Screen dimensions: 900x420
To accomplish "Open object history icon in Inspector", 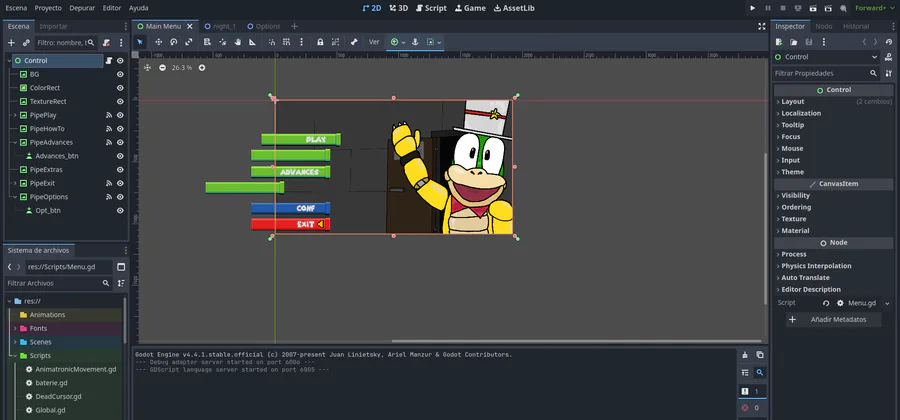I will click(x=889, y=42).
